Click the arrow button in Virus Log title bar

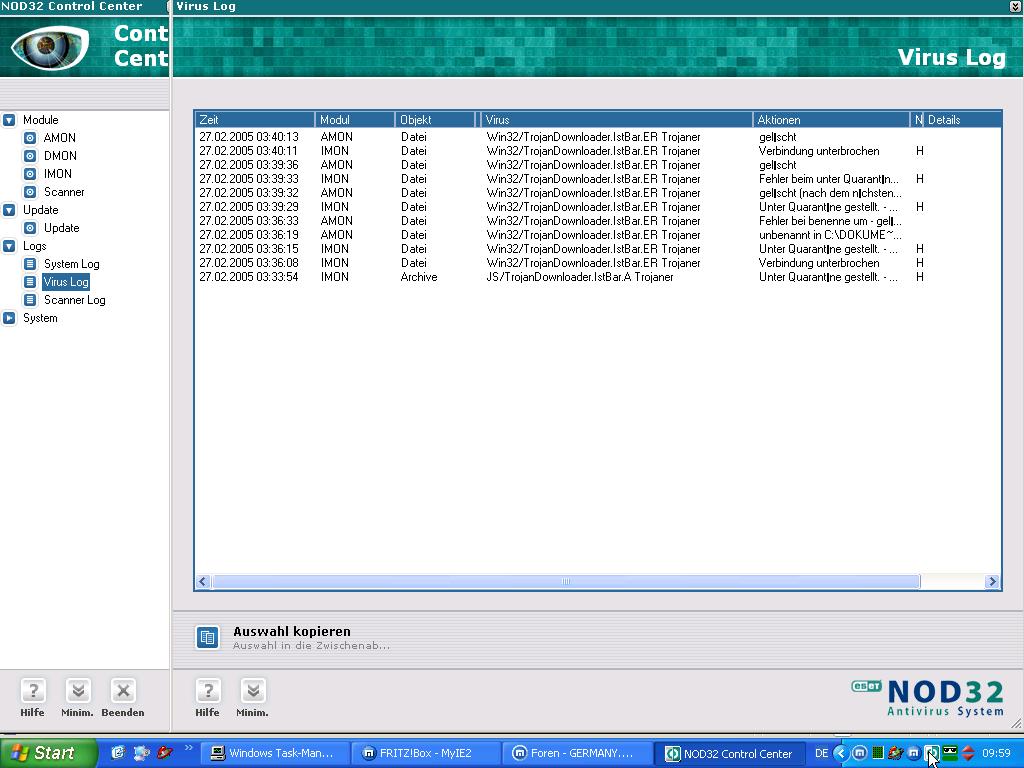coord(1016,7)
